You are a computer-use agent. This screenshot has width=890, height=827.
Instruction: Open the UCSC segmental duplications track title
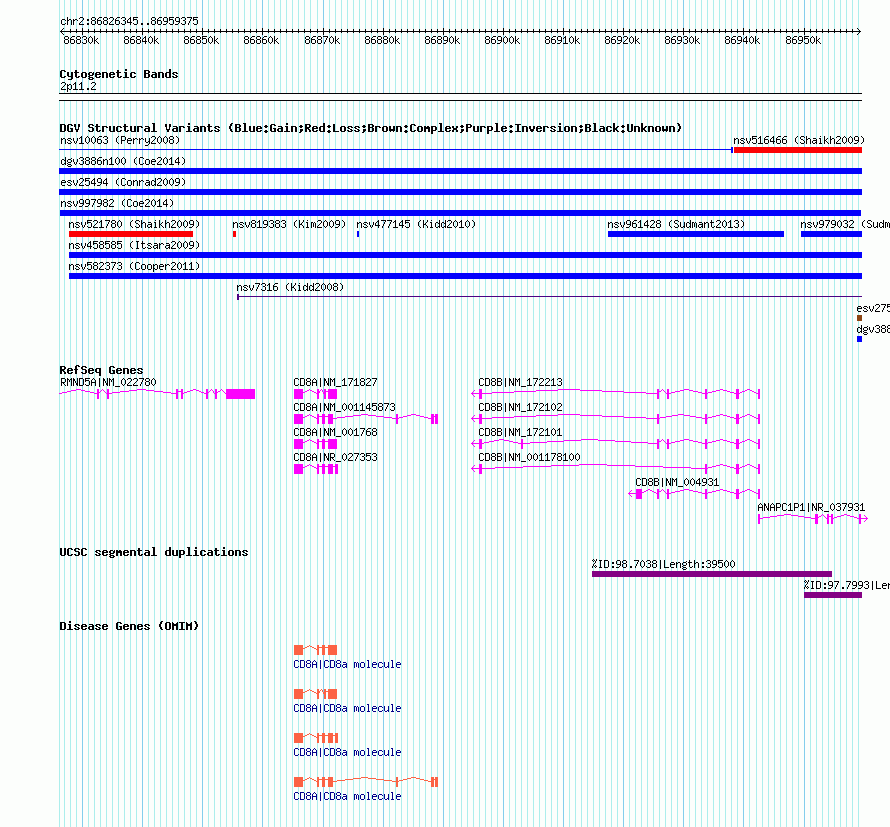[x=154, y=552]
